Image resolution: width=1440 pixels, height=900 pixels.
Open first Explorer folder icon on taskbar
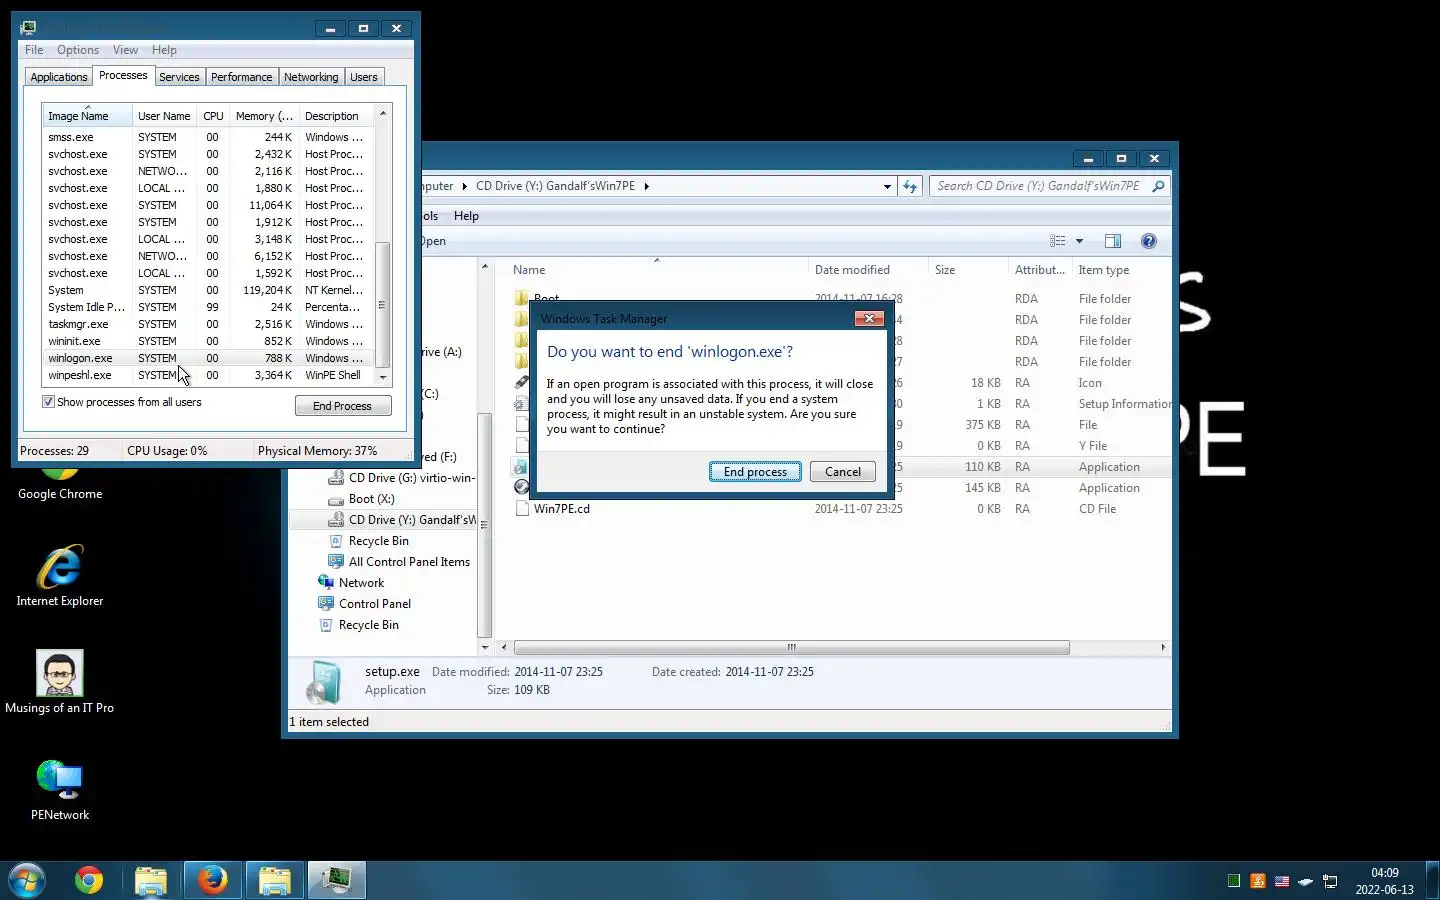[x=150, y=880]
